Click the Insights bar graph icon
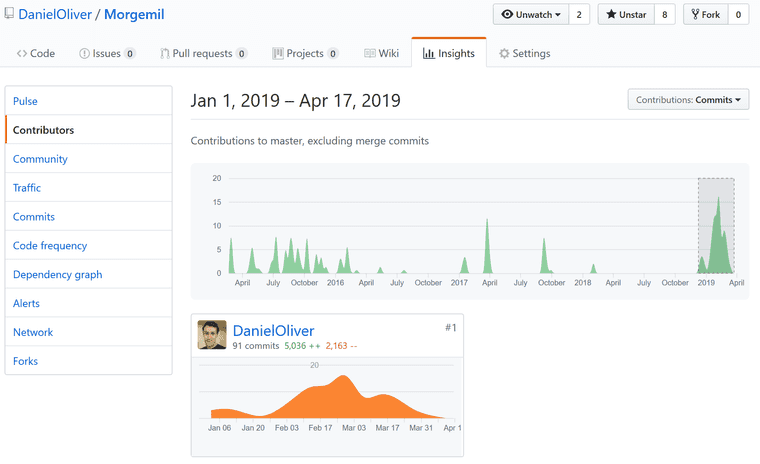 [x=428, y=54]
